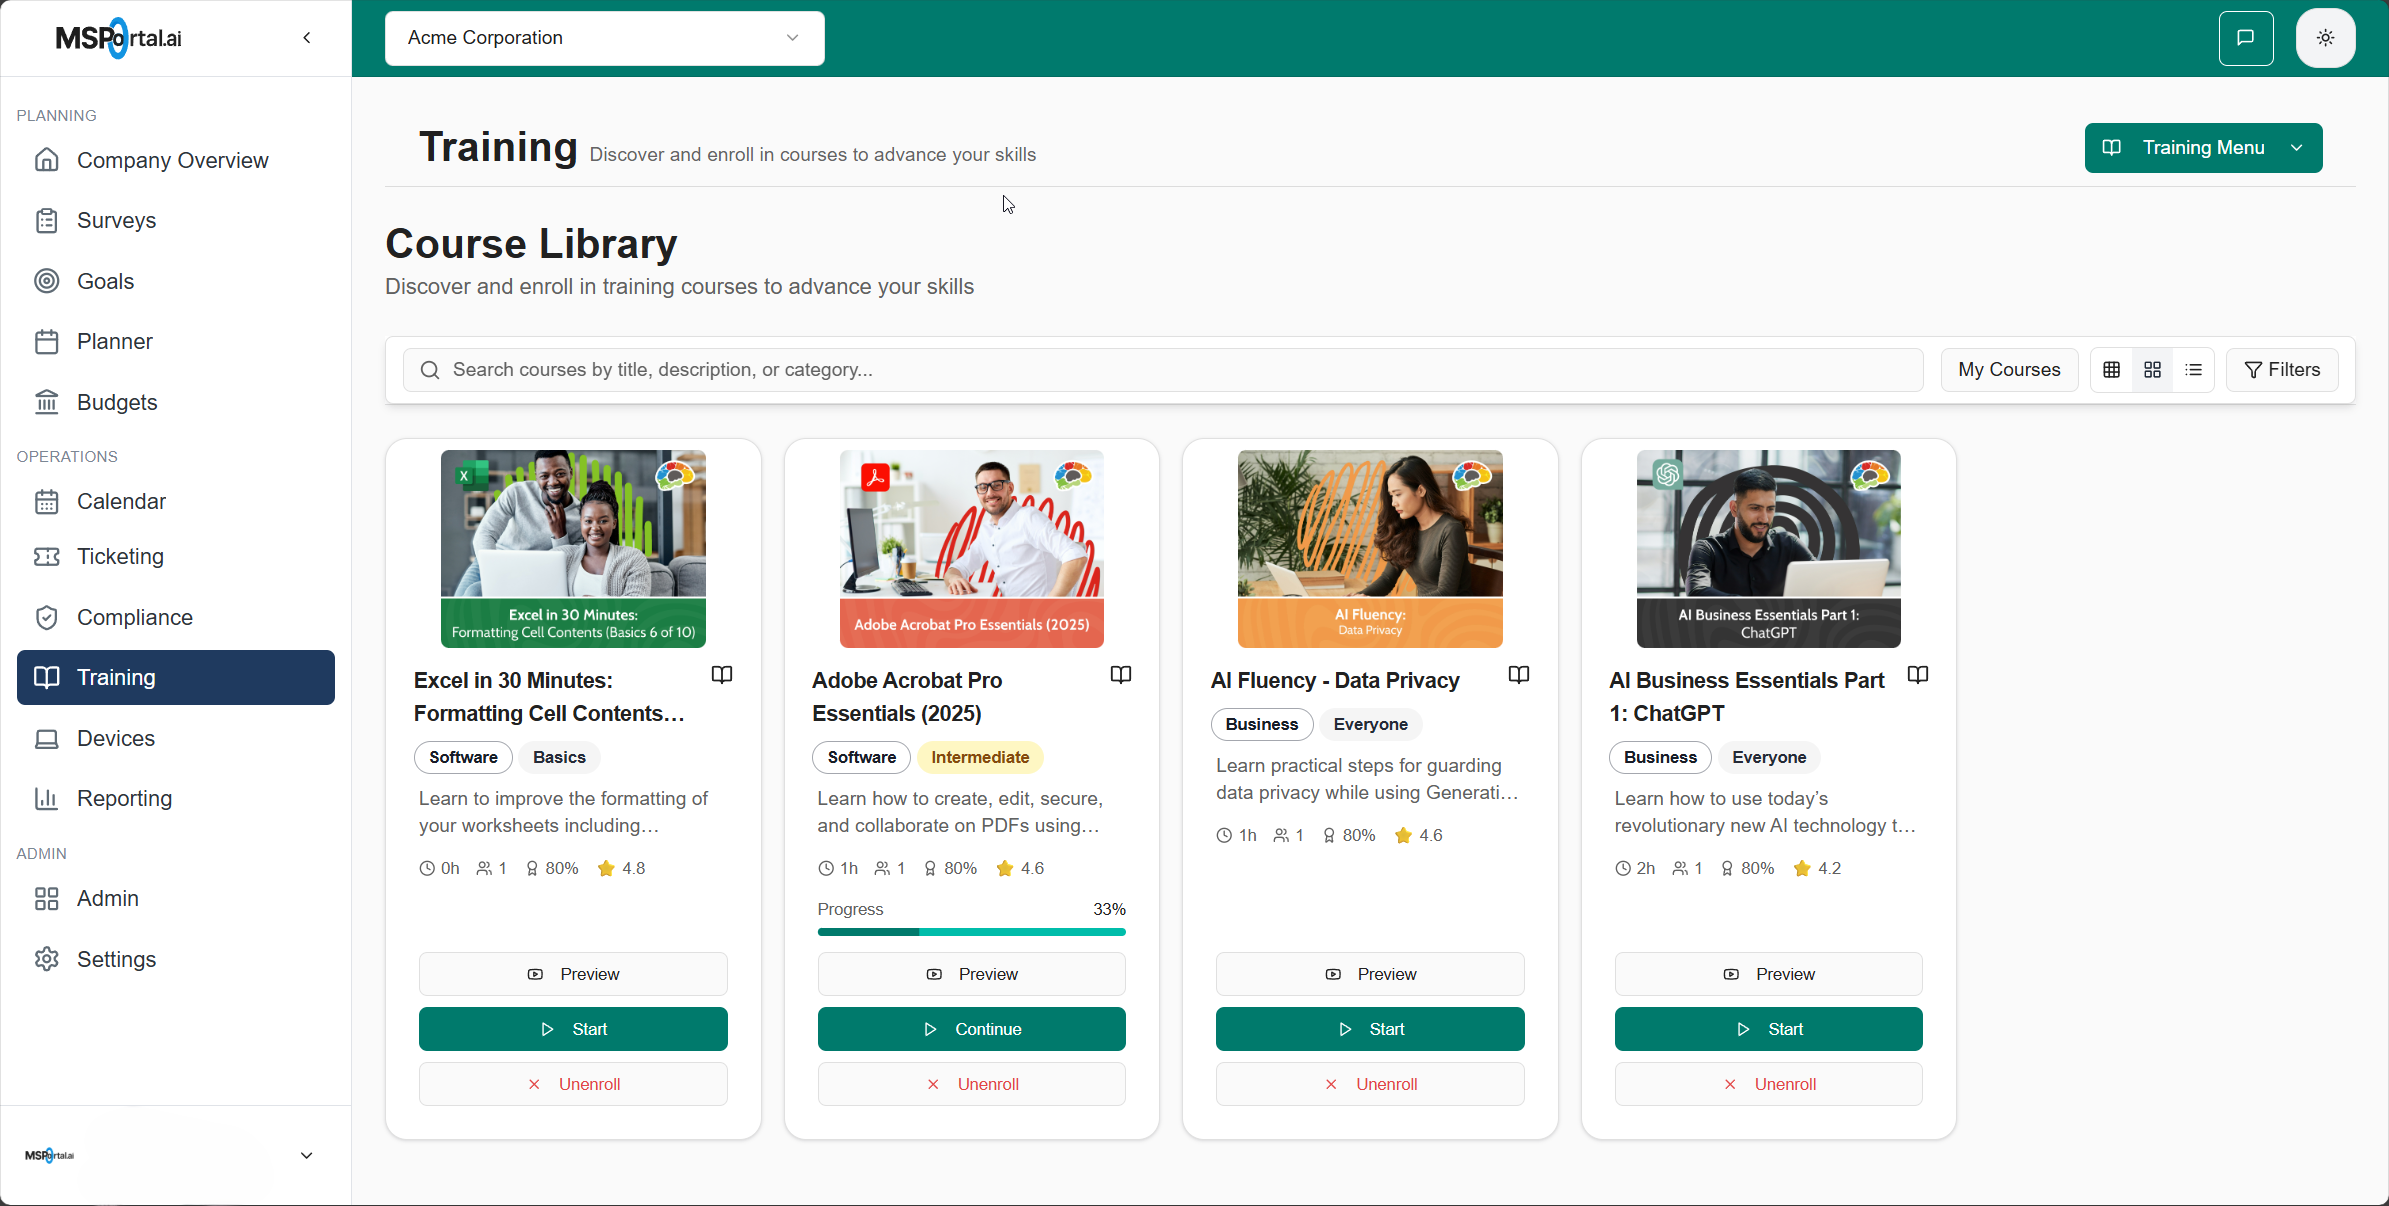Viewport: 2389px width, 1206px height.
Task: Click the Admin grid icon
Action: pos(47,898)
